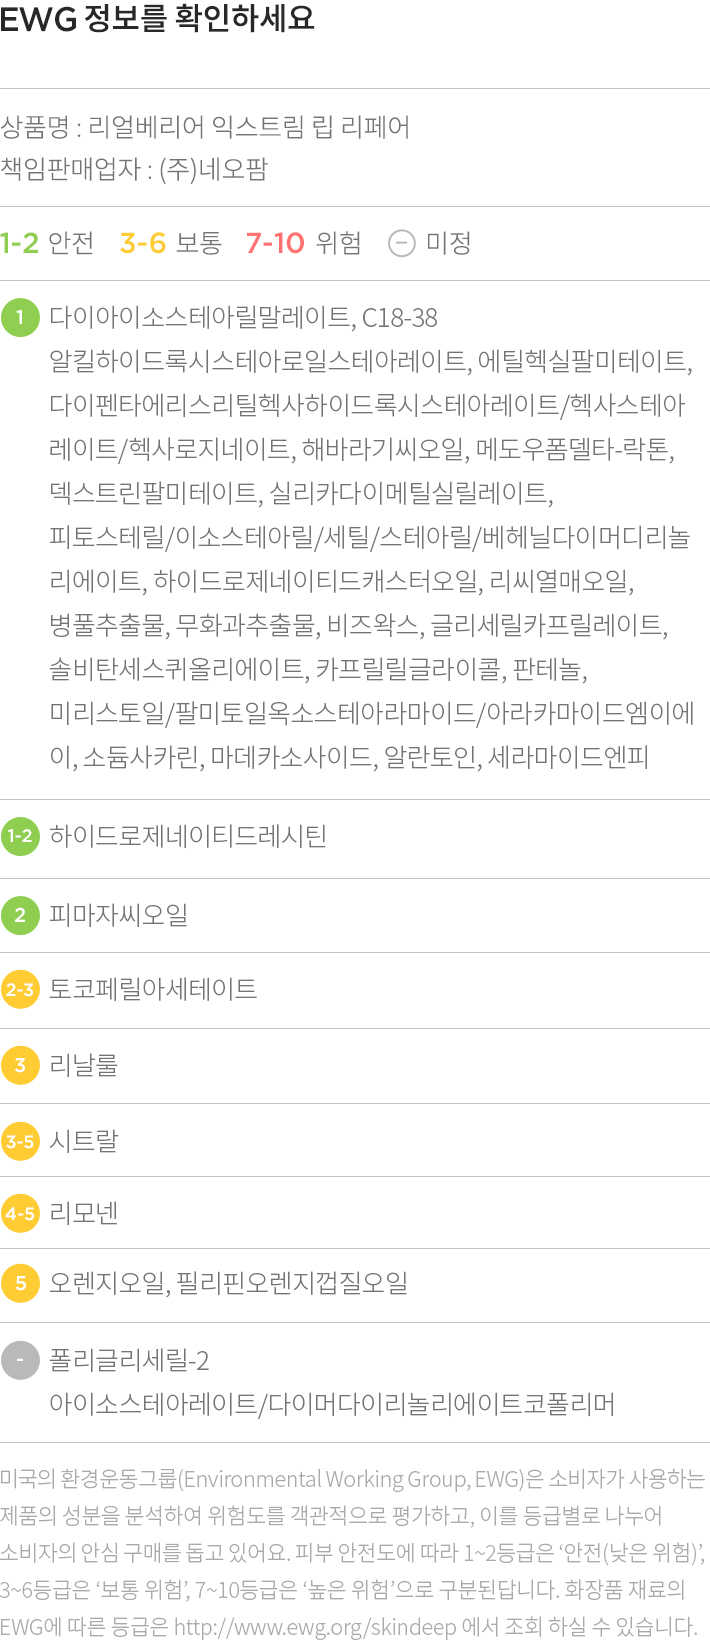This screenshot has height=1641, width=710.
Task: Click the 토코페릴아세테이트 ingredient text
Action: (154, 990)
